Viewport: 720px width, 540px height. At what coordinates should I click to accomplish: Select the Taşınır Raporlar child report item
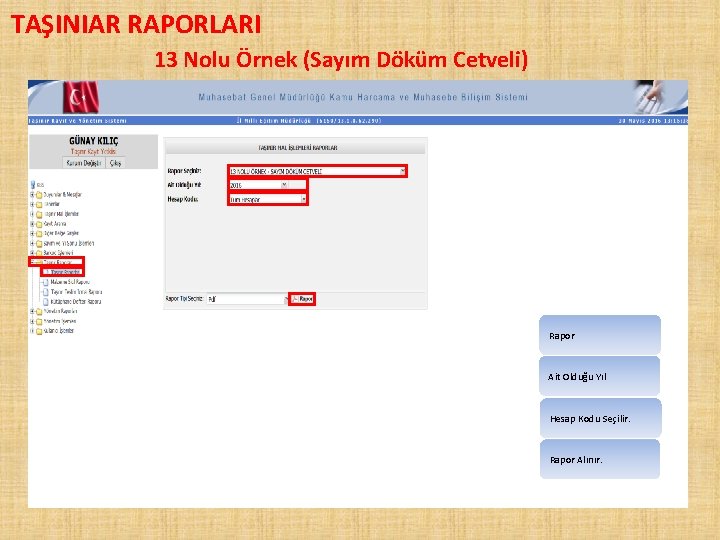click(x=66, y=272)
